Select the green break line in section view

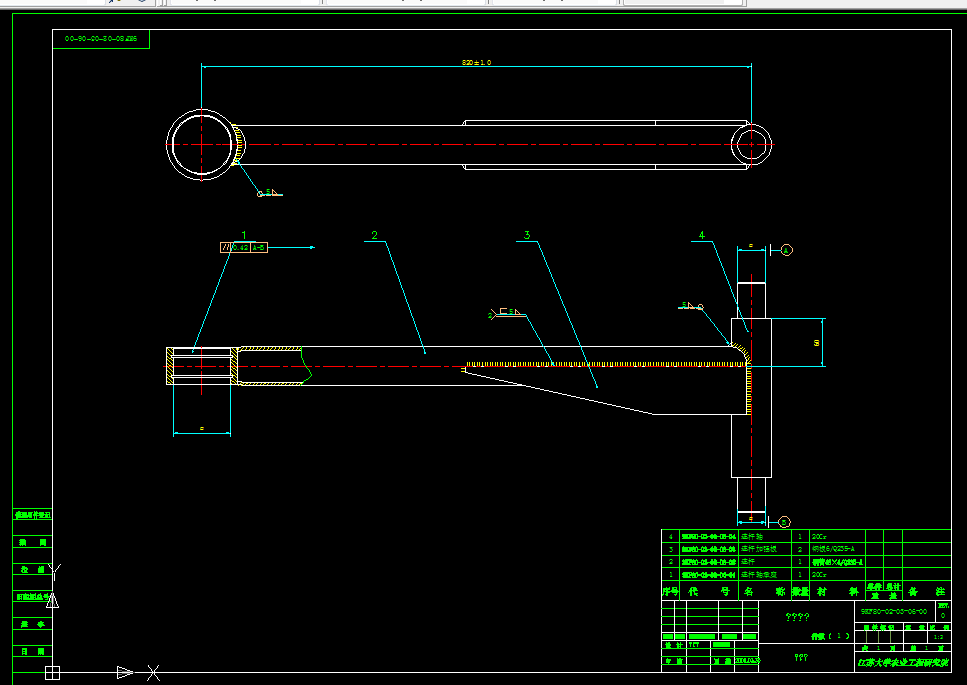click(x=305, y=366)
